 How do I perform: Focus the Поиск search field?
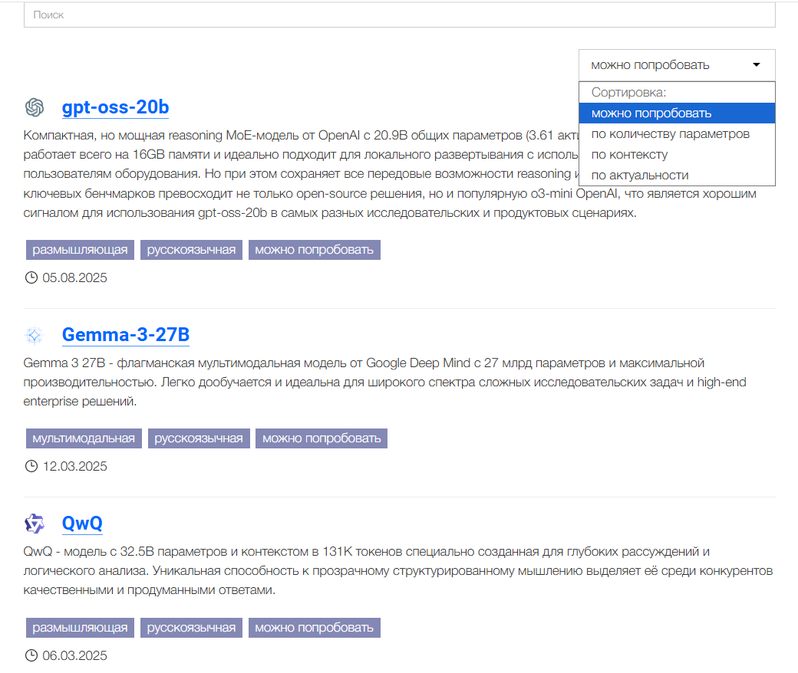coord(399,16)
